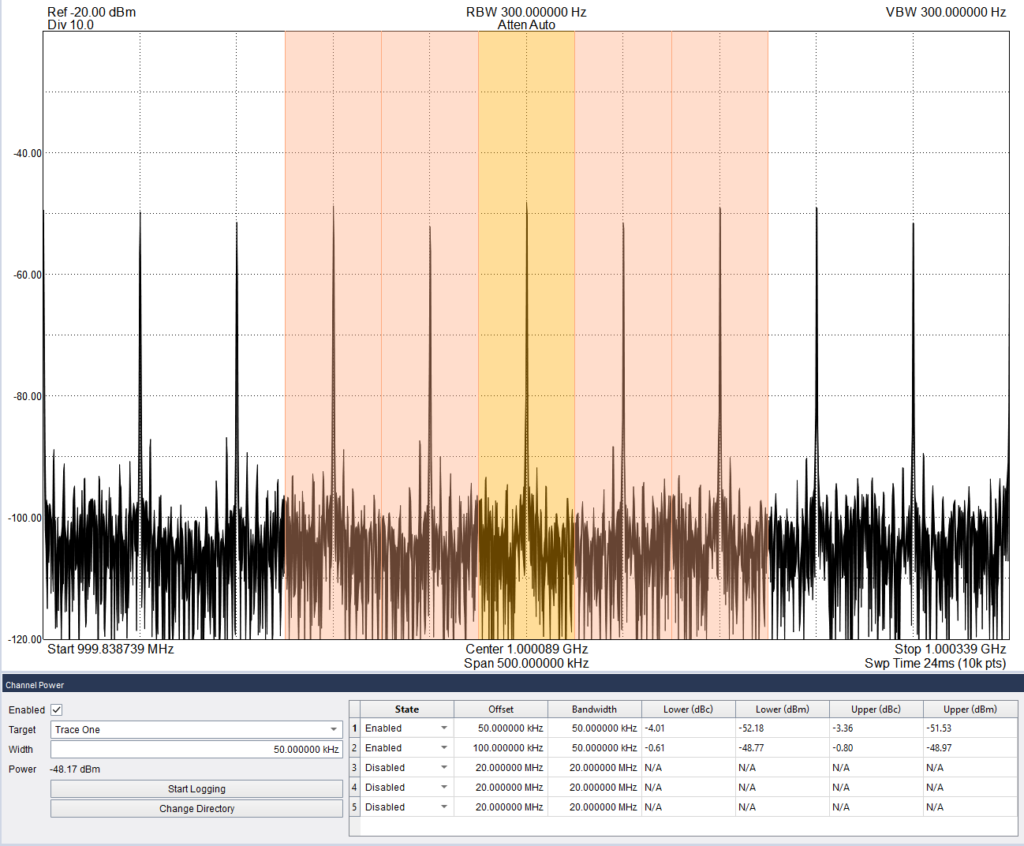The image size is (1024, 846).
Task: Click the Start Logging button
Action: 196,788
